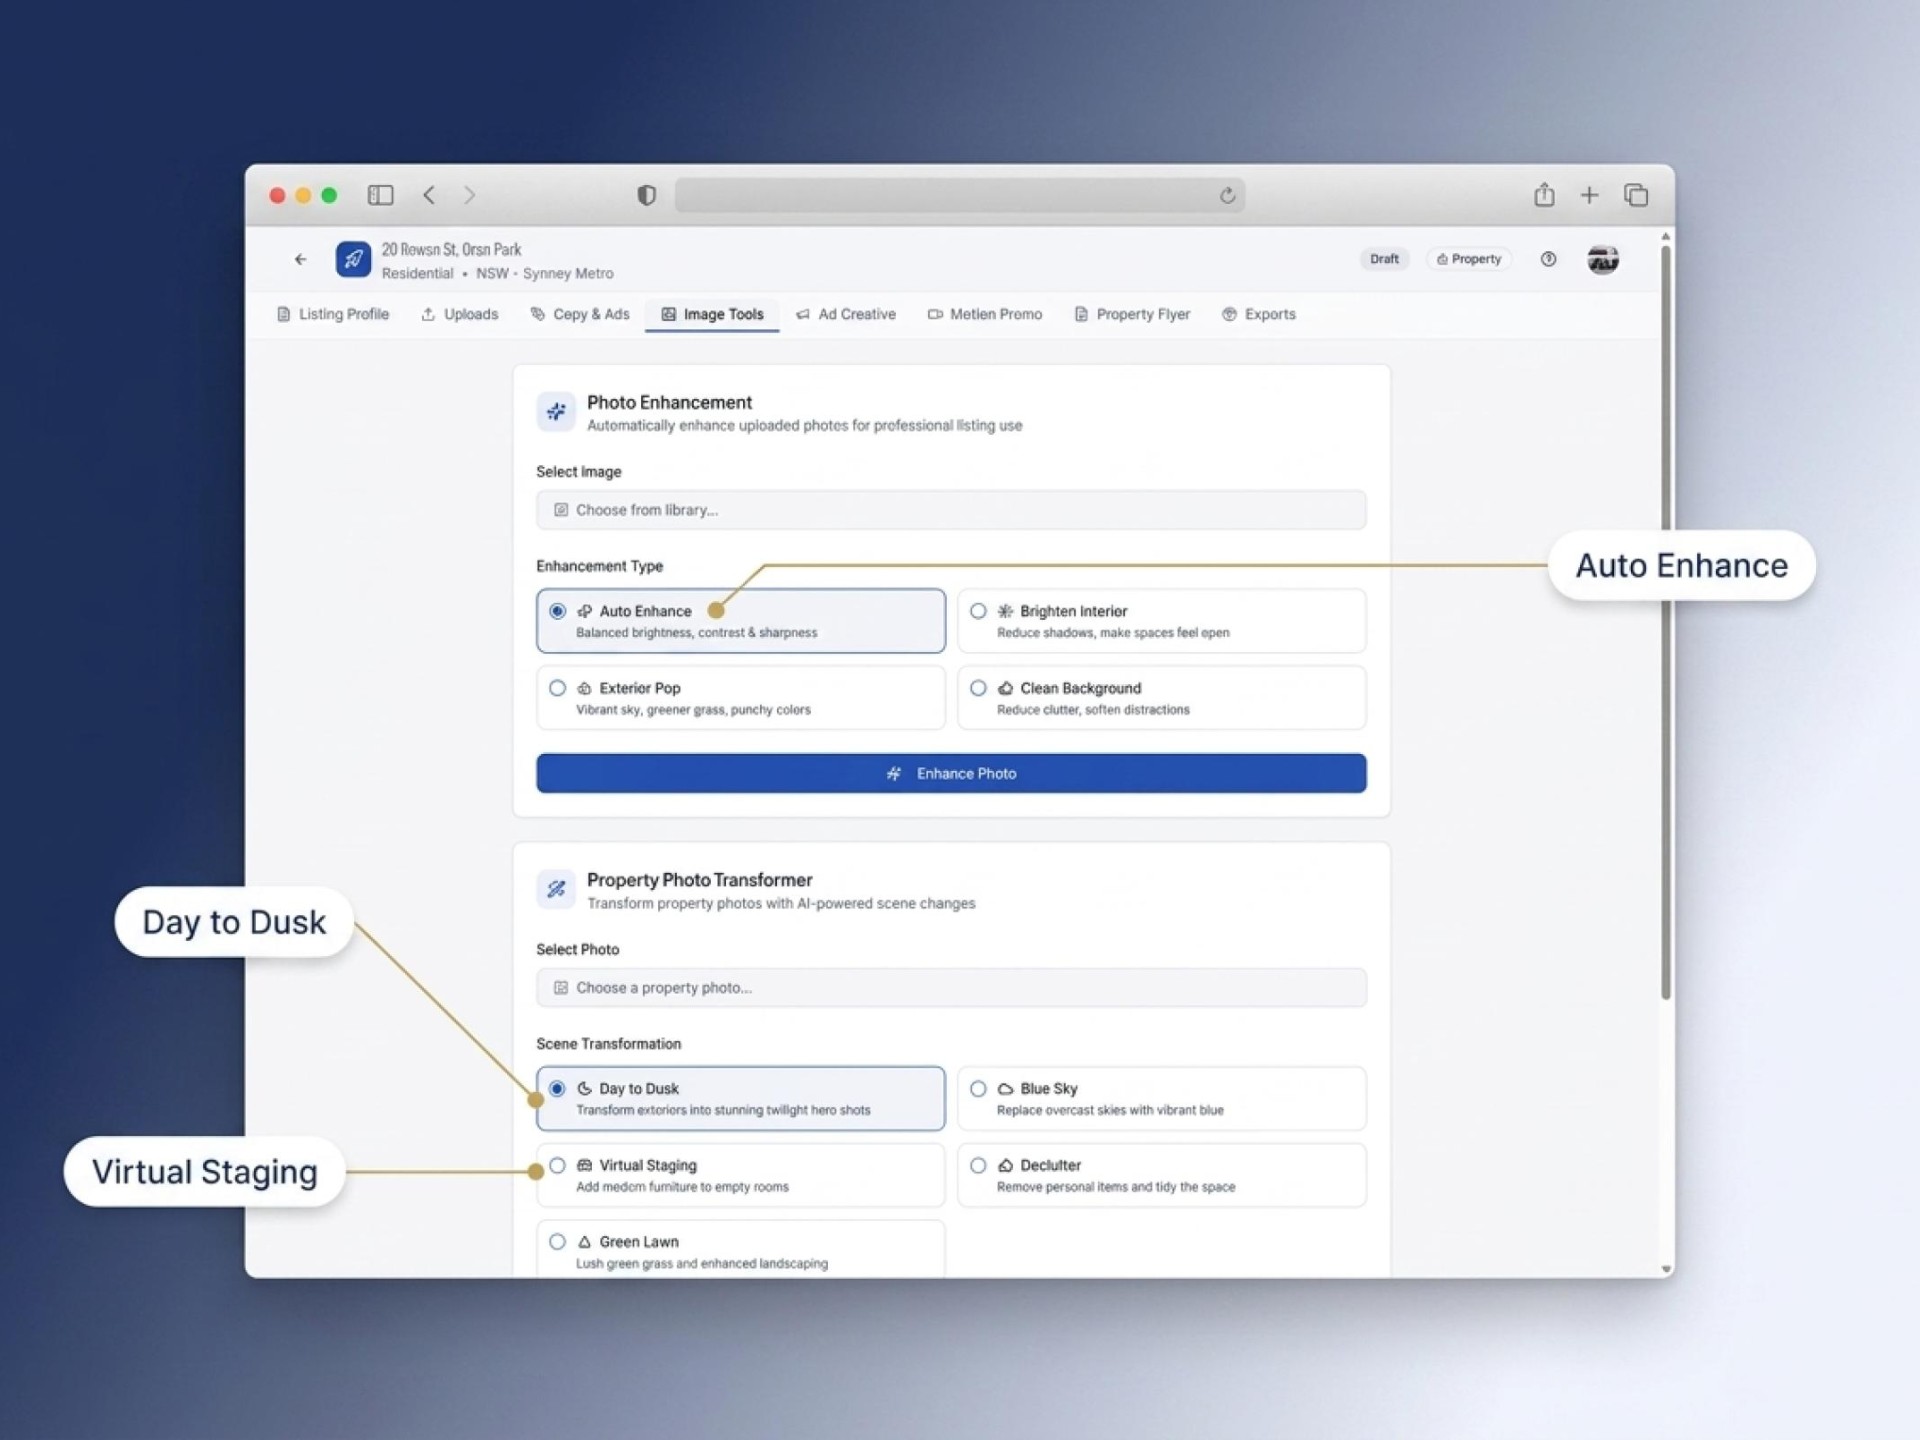Click the Draft status badge
Image resolution: width=1920 pixels, height=1440 pixels.
(1384, 259)
